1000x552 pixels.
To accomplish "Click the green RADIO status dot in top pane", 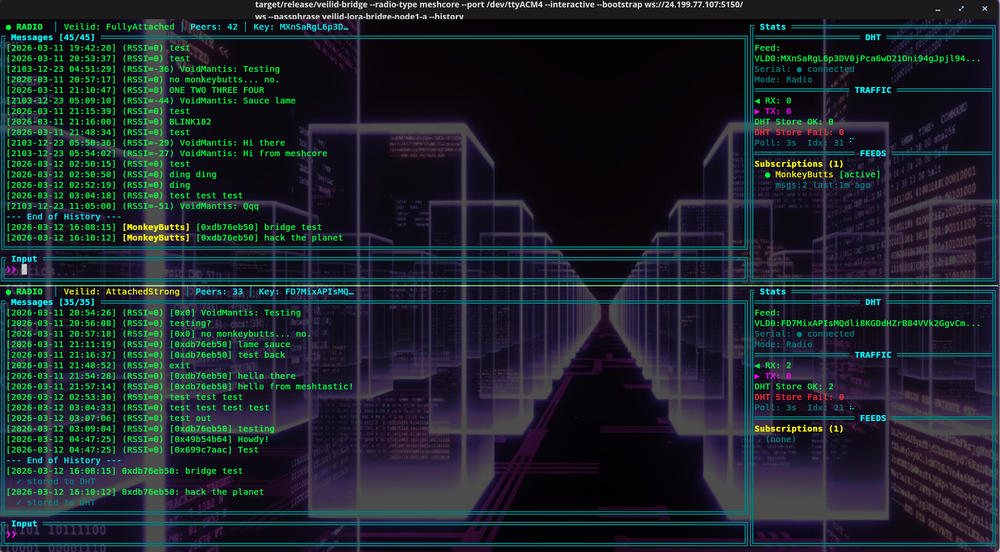I will 10,27.
